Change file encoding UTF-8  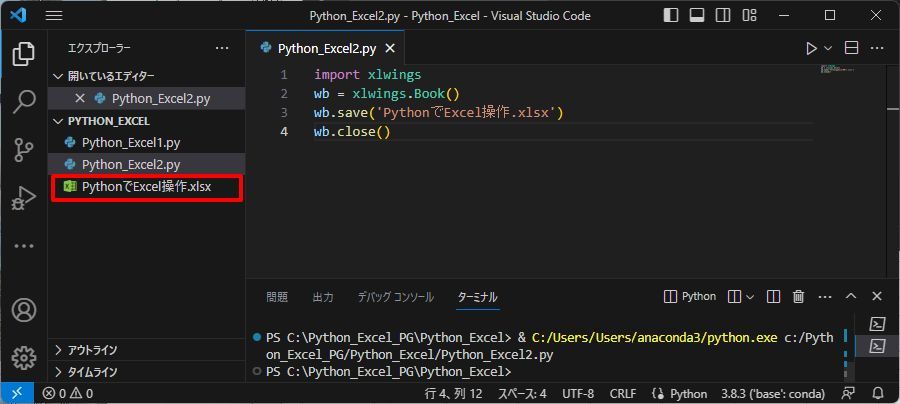coord(578,394)
